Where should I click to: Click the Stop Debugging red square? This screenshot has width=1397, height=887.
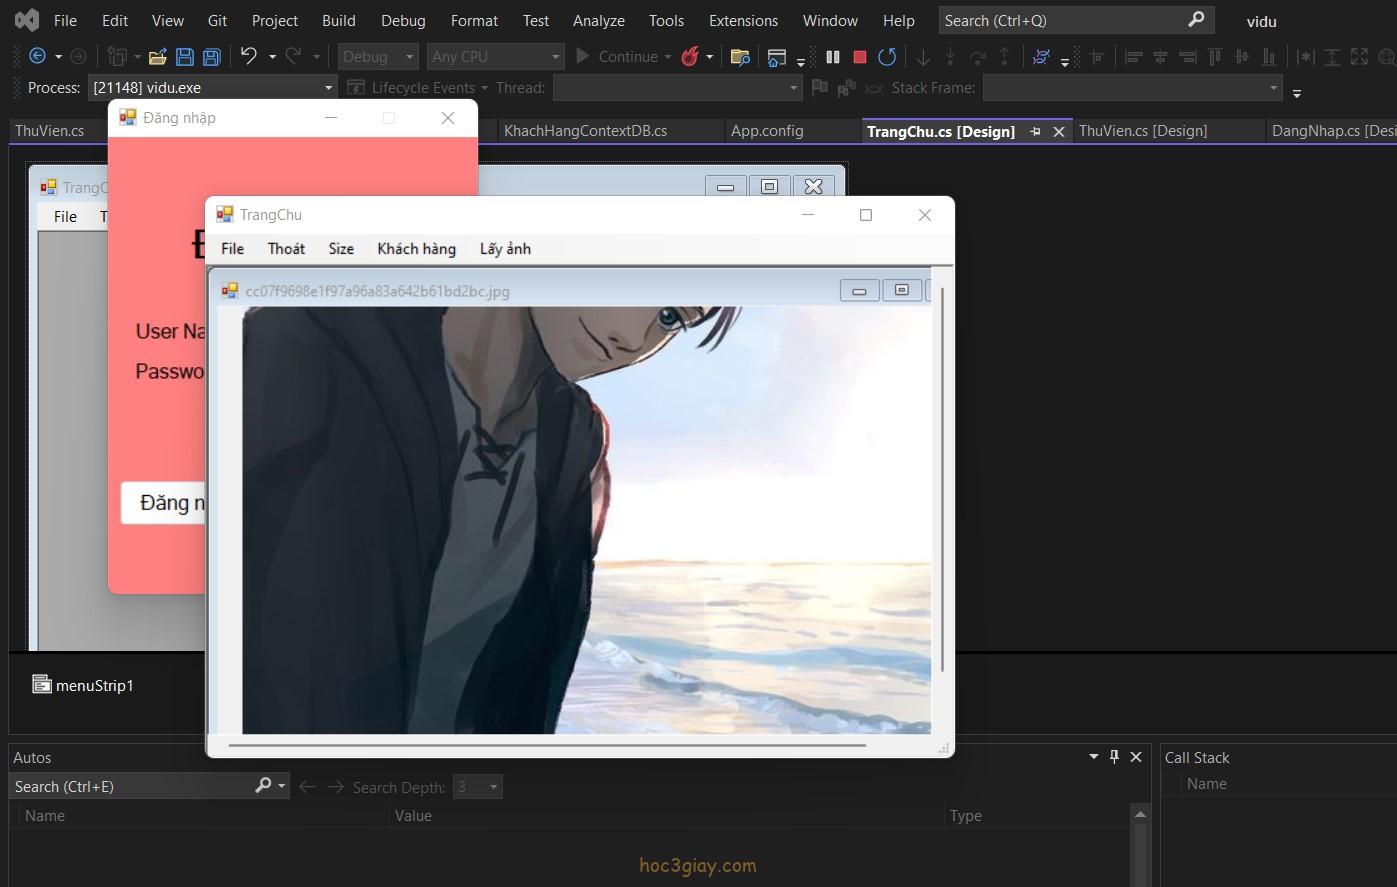(x=859, y=57)
